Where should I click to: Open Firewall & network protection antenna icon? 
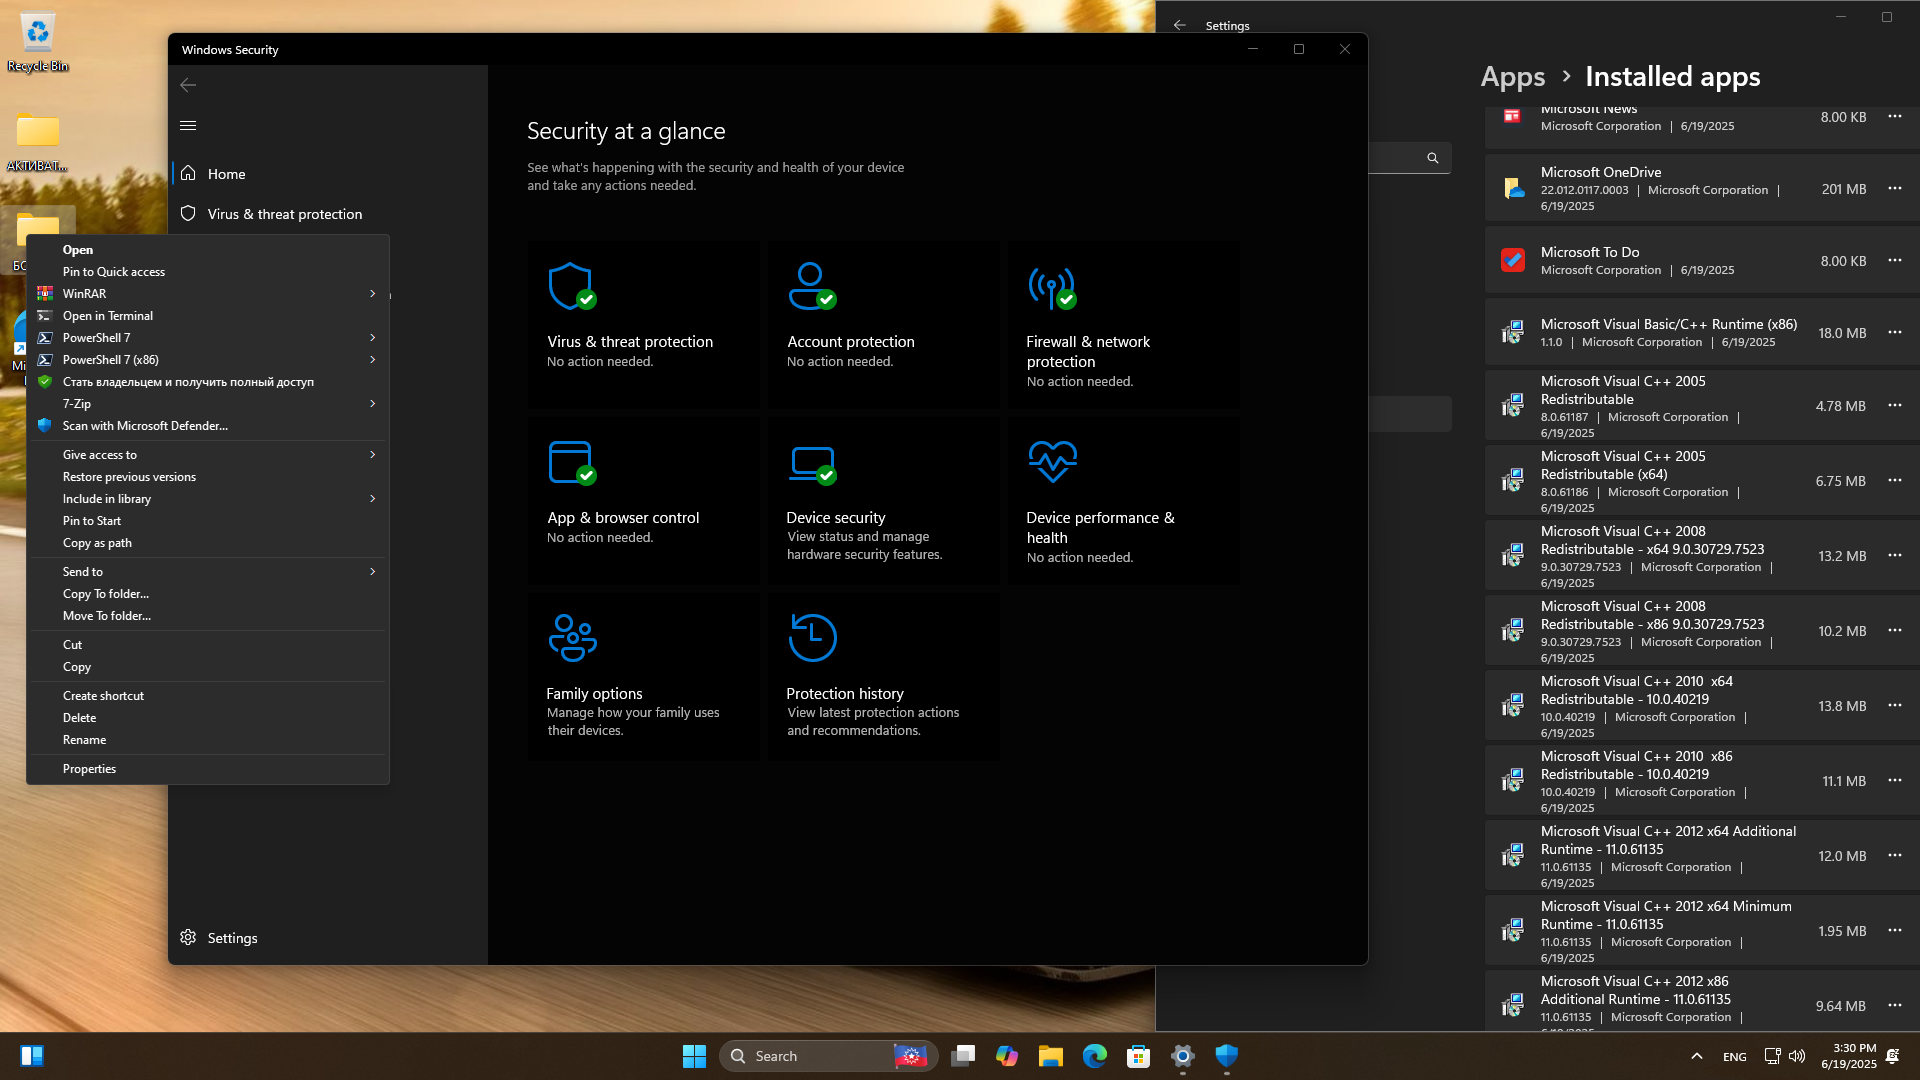[1052, 287]
